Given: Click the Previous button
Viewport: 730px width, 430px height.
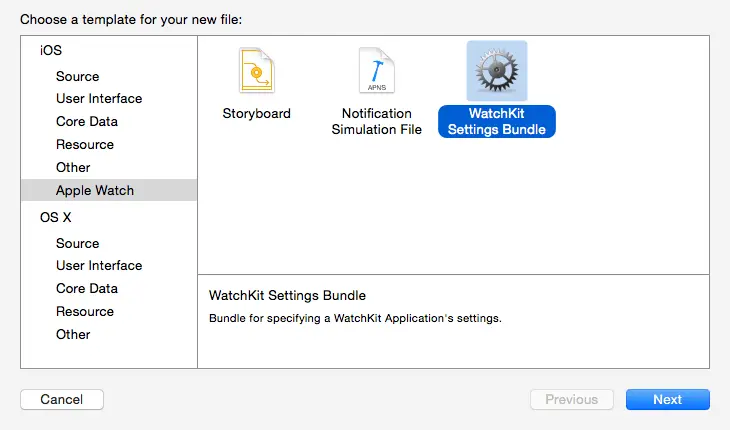Looking at the screenshot, I should [571, 400].
